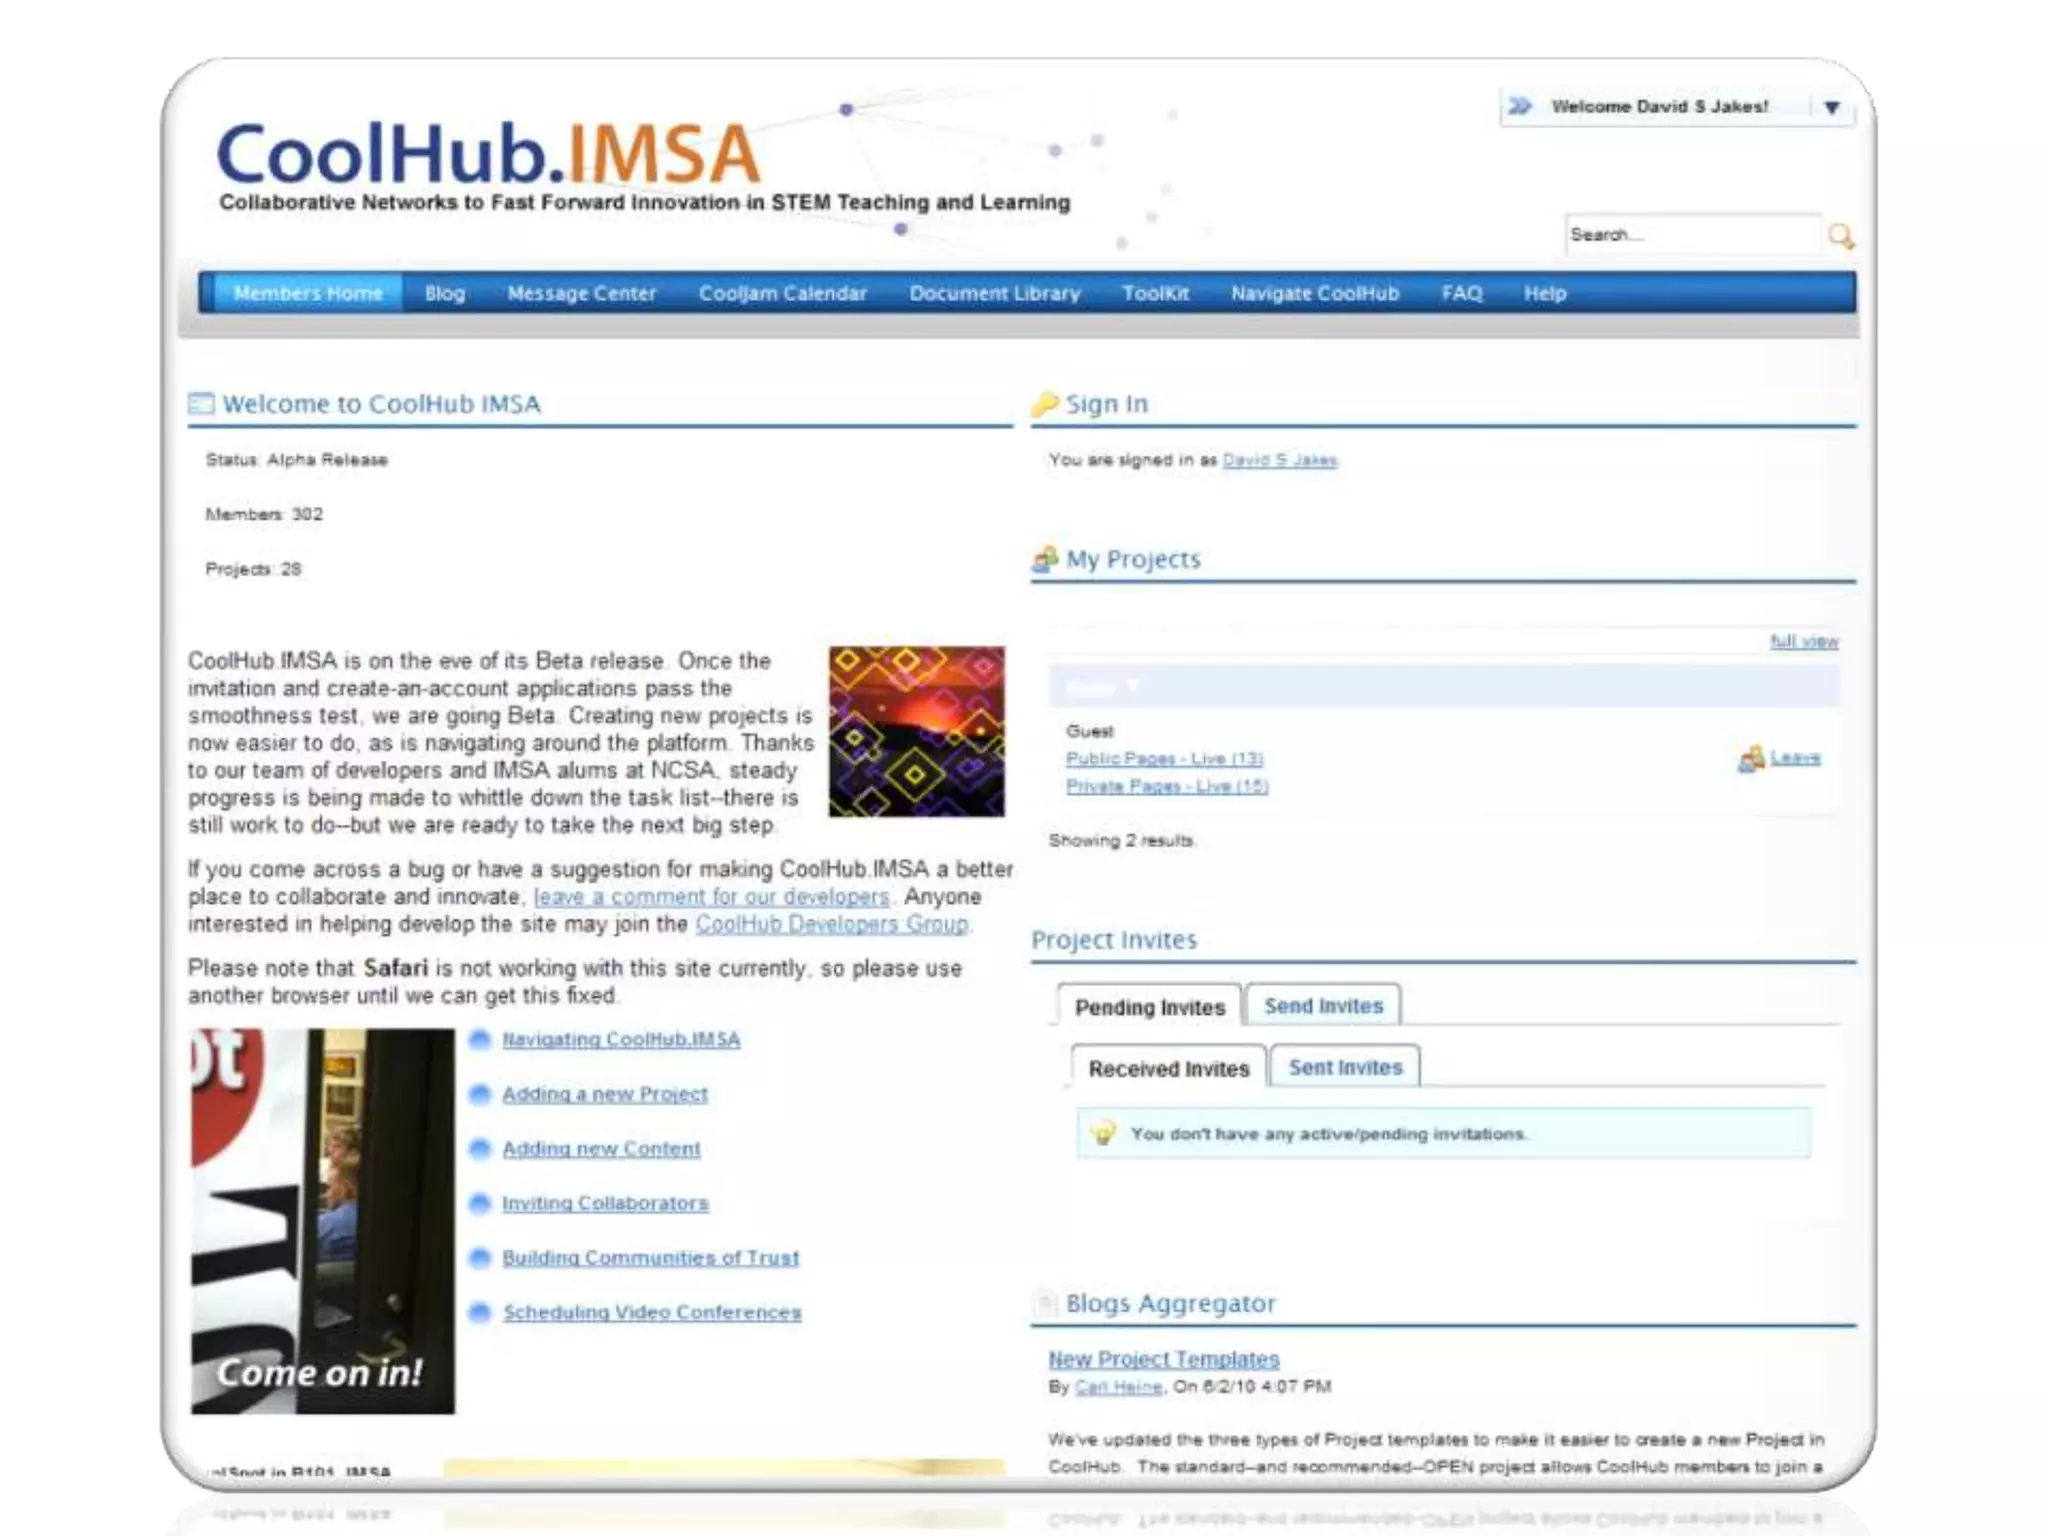The height and width of the screenshot is (1536, 2048).
Task: Click the Sign In key icon
Action: pos(1044,403)
